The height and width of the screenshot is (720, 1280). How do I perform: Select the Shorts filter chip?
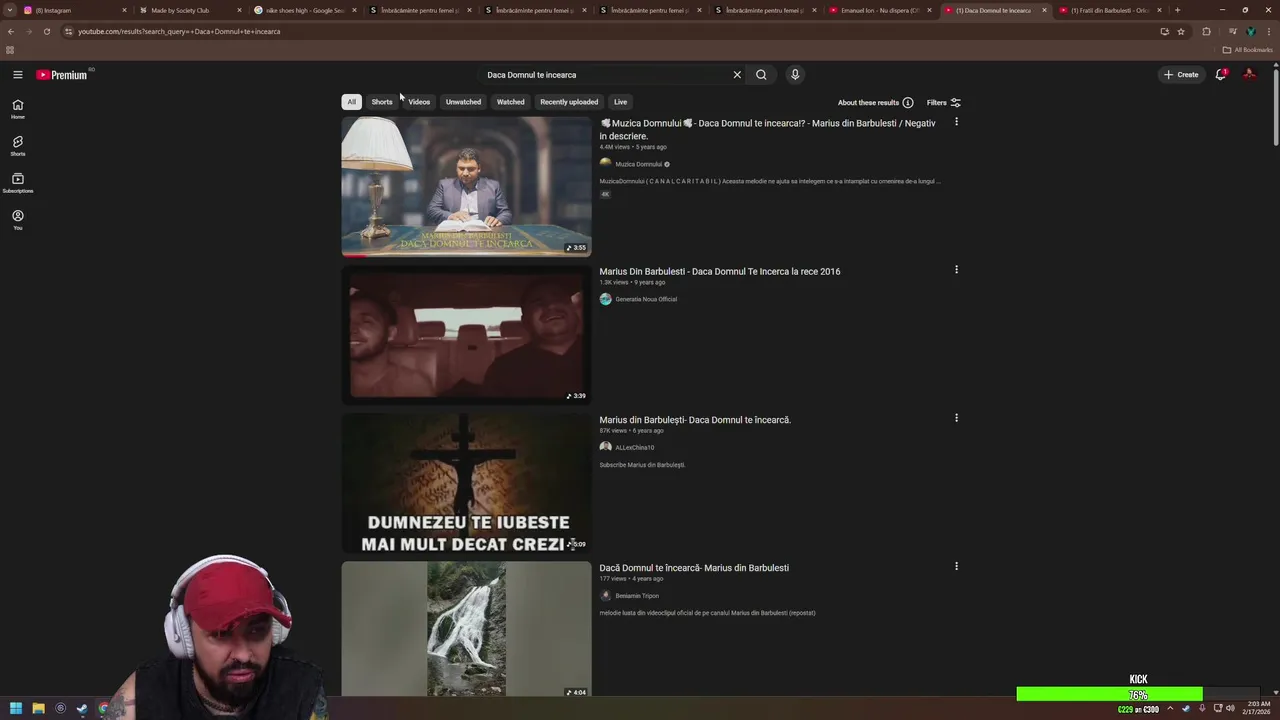(x=382, y=102)
